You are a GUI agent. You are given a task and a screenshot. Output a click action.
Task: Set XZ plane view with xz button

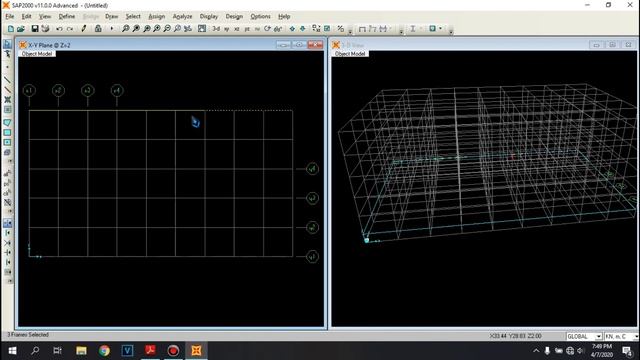click(x=237, y=29)
